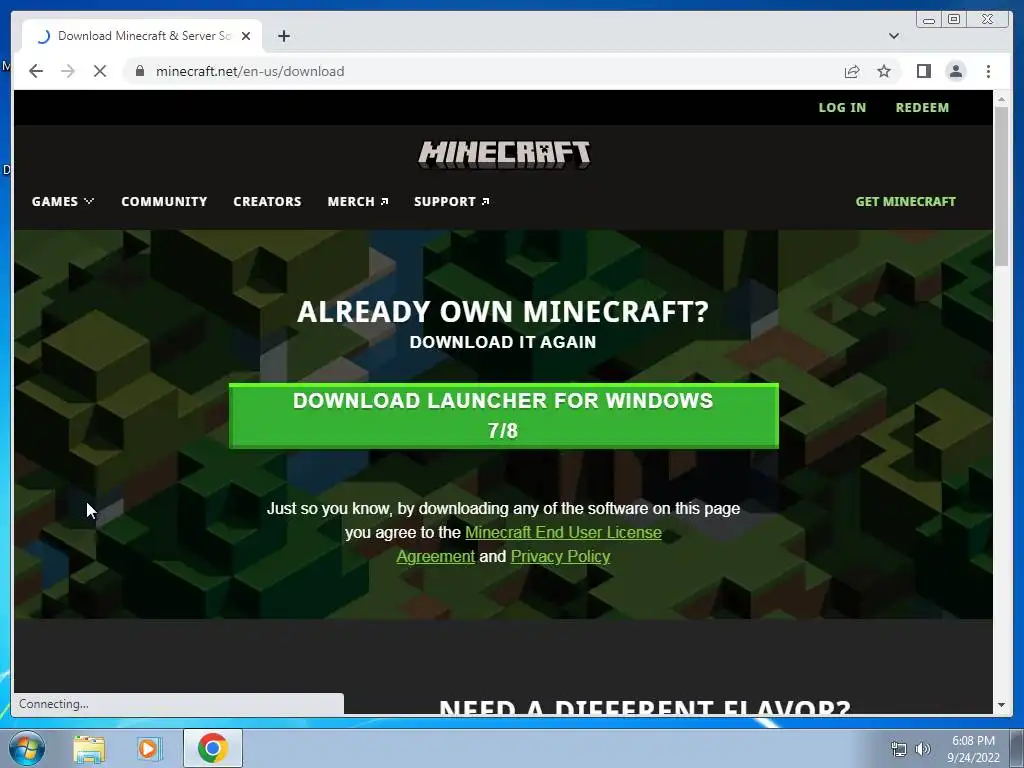
Task: Close the Download Minecraft tab
Action: 246,36
